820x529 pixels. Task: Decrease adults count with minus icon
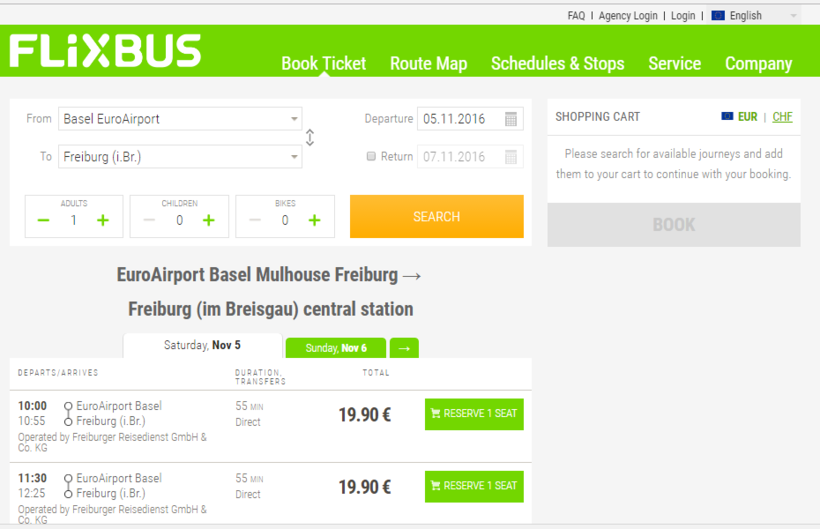[x=43, y=220]
